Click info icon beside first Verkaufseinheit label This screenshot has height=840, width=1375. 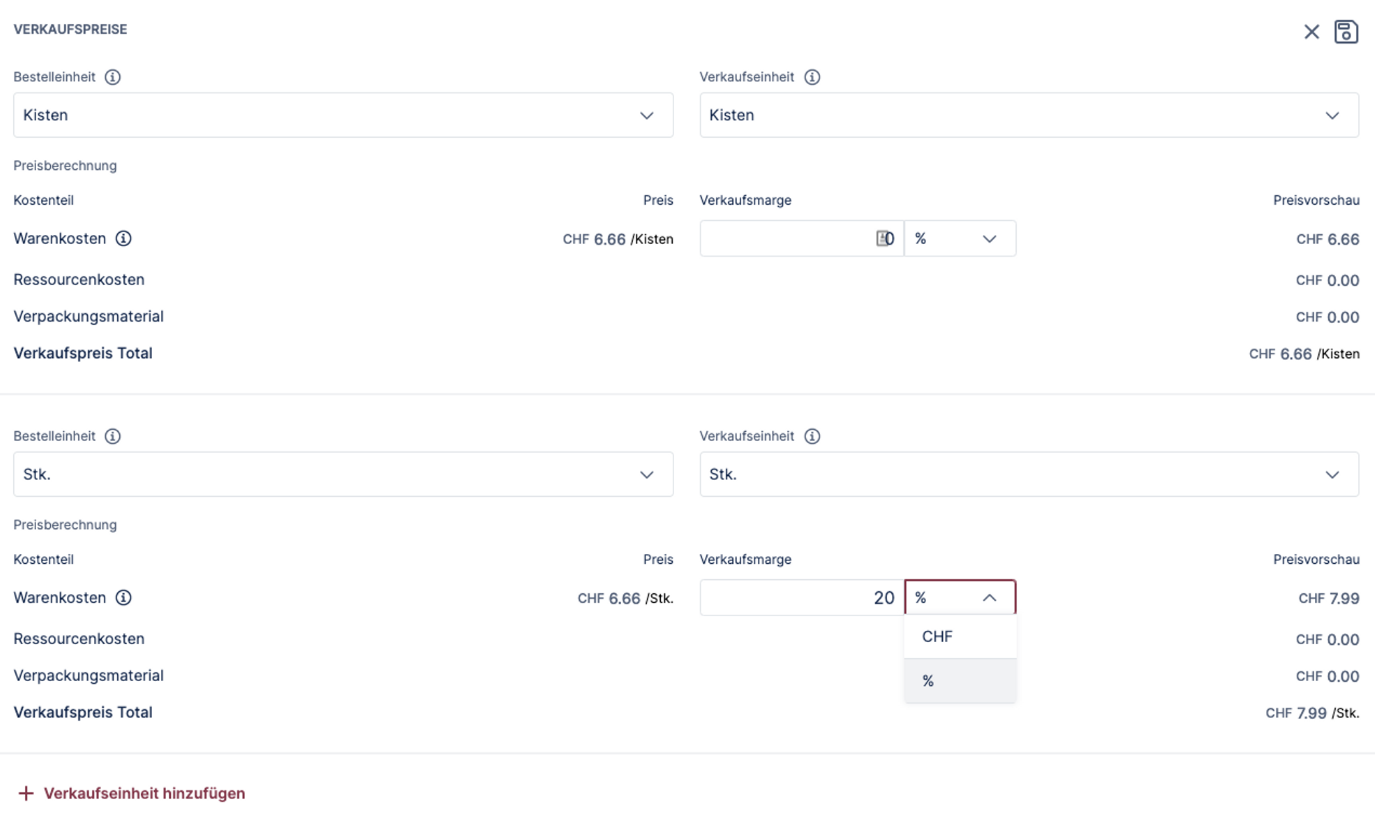[812, 77]
